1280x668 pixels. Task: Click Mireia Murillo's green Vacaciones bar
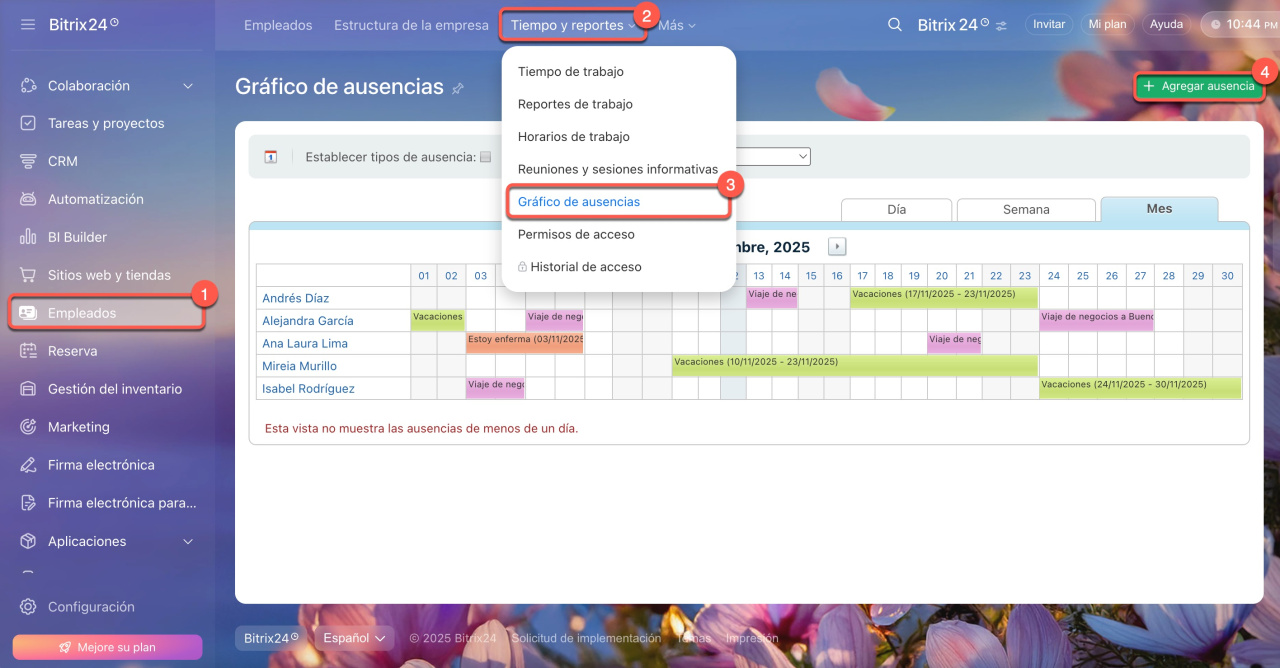pos(854,366)
